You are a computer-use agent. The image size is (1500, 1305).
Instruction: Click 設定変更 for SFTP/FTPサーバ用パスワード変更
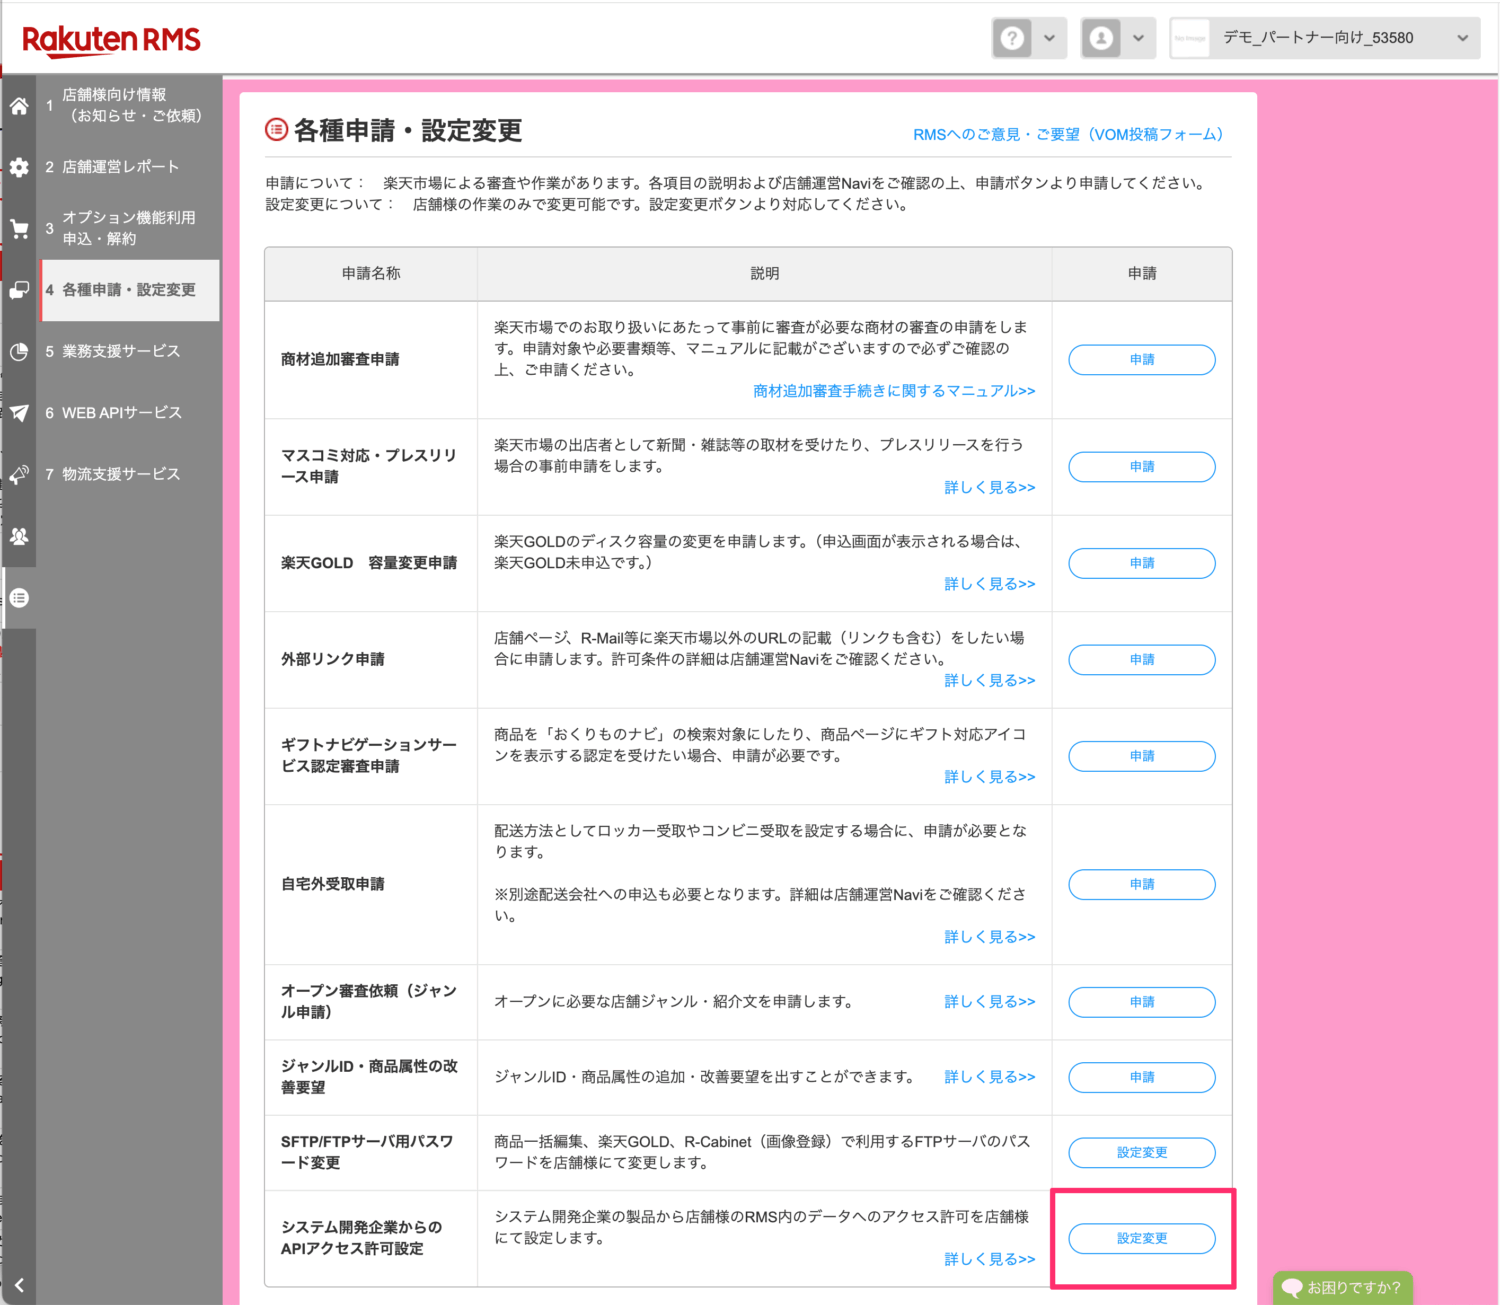[x=1142, y=1152]
